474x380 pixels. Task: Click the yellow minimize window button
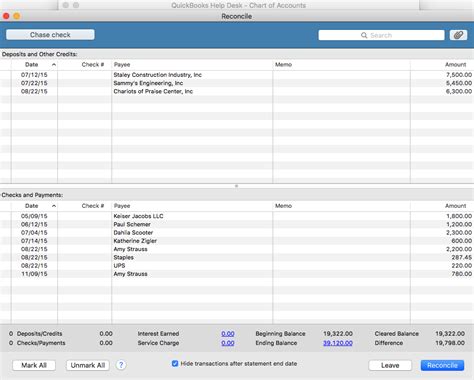[x=17, y=16]
